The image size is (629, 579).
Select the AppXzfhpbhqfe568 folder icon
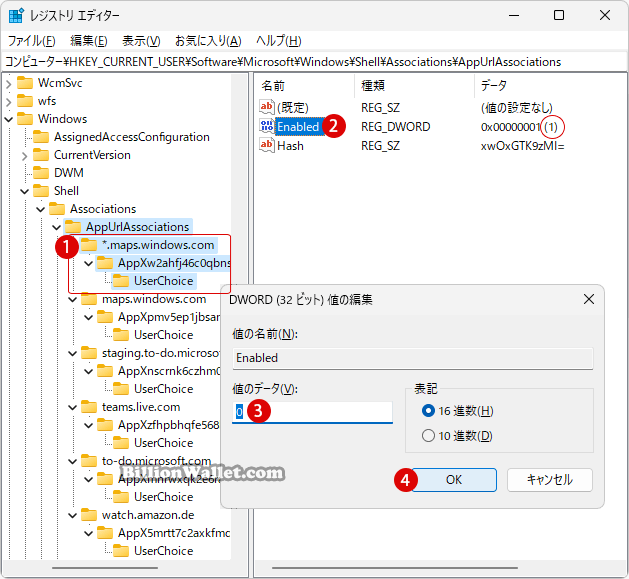pos(105,425)
